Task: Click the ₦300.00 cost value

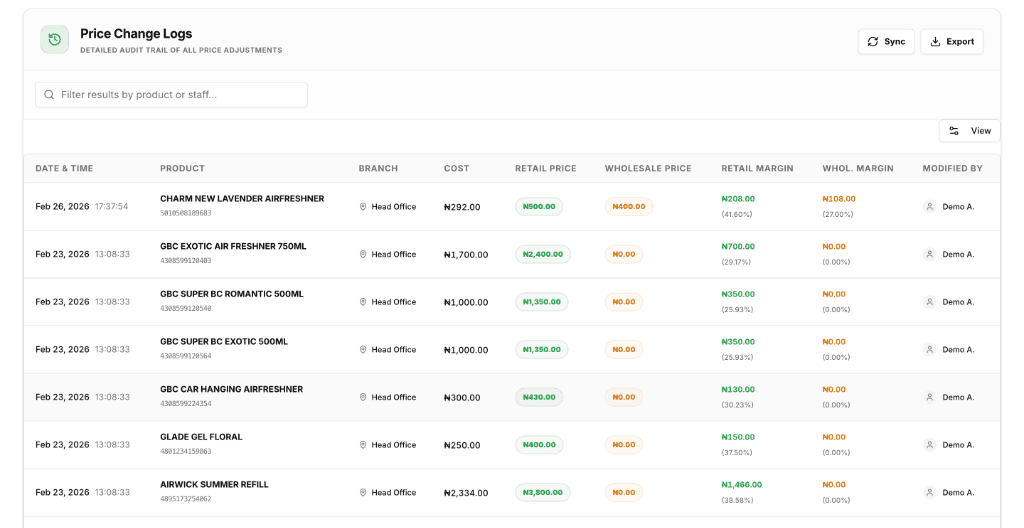Action: pyautogui.click(x=462, y=398)
